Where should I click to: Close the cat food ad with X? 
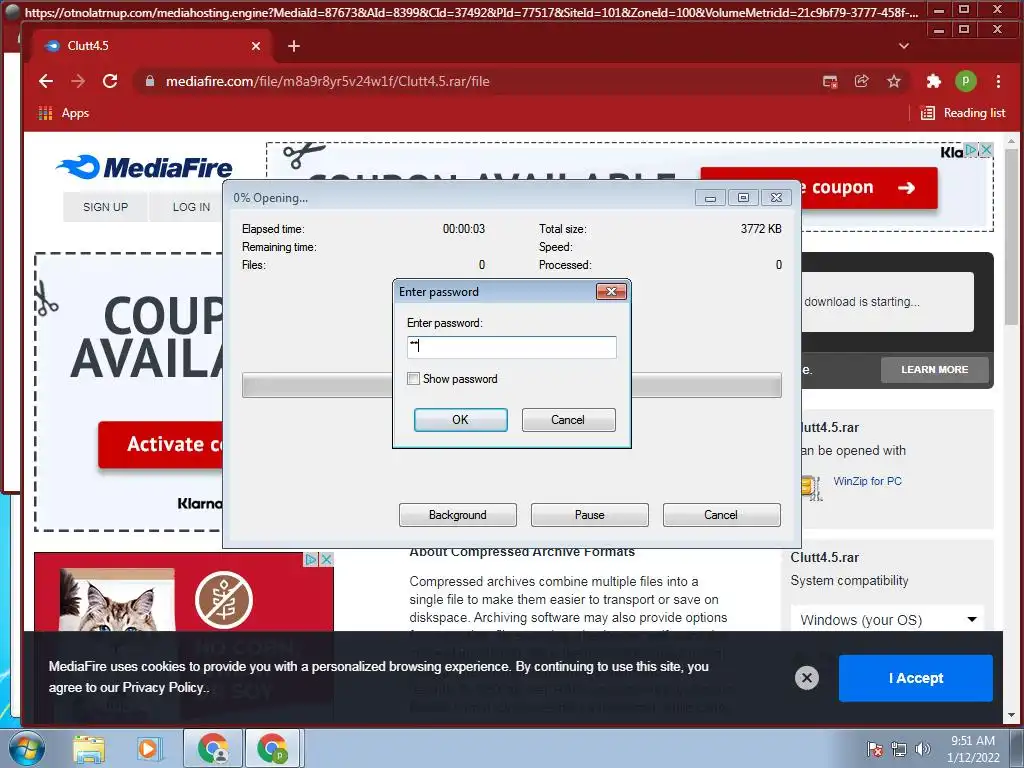pos(327,560)
